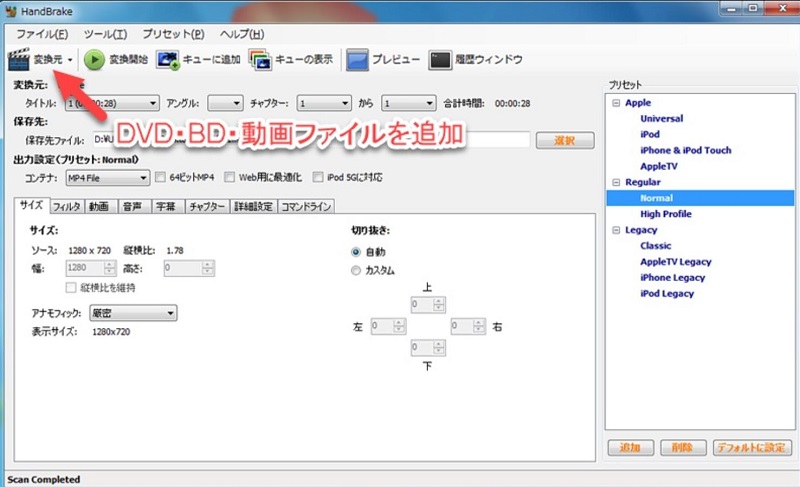Click the HandBrake app icon in title bar

pyautogui.click(x=10, y=11)
